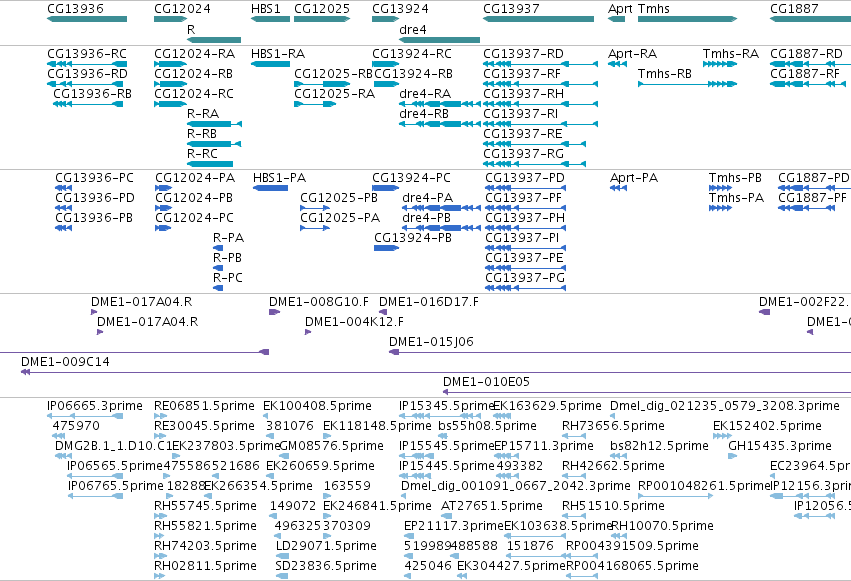
Task: Click protein label CG13936-PC
Action: tap(94, 178)
